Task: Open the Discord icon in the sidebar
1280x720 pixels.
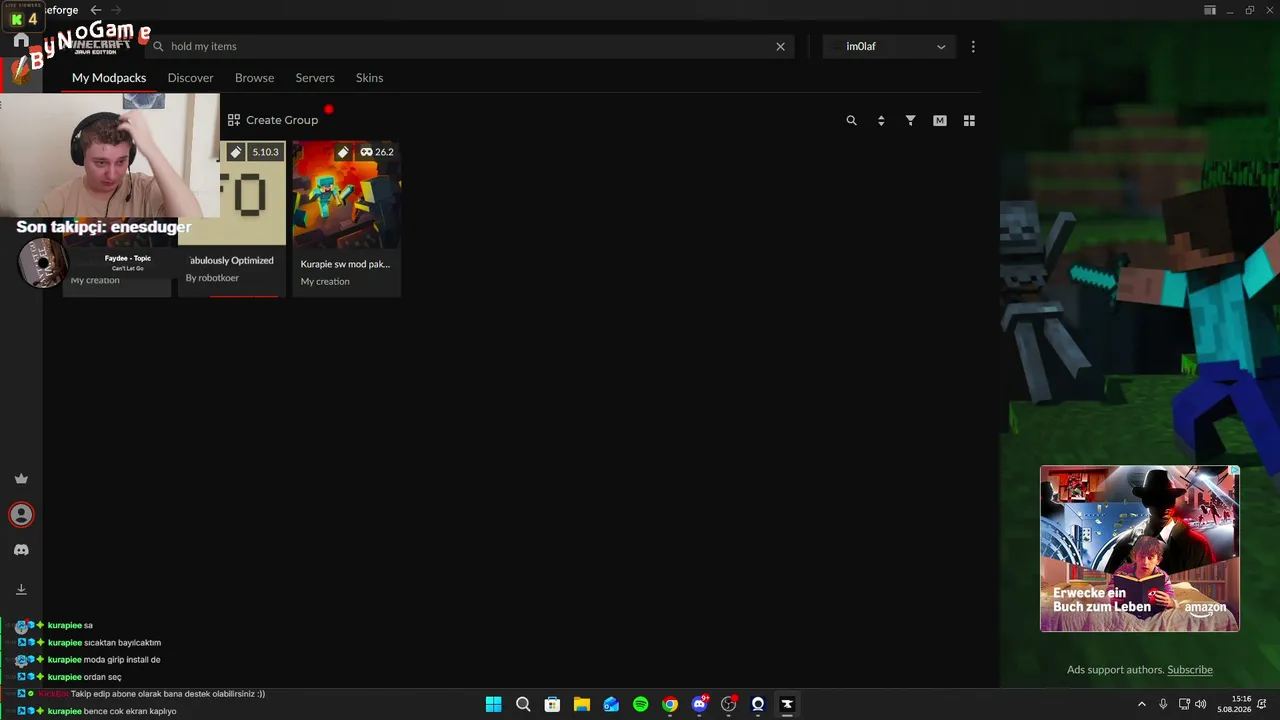Action: pyautogui.click(x=21, y=550)
